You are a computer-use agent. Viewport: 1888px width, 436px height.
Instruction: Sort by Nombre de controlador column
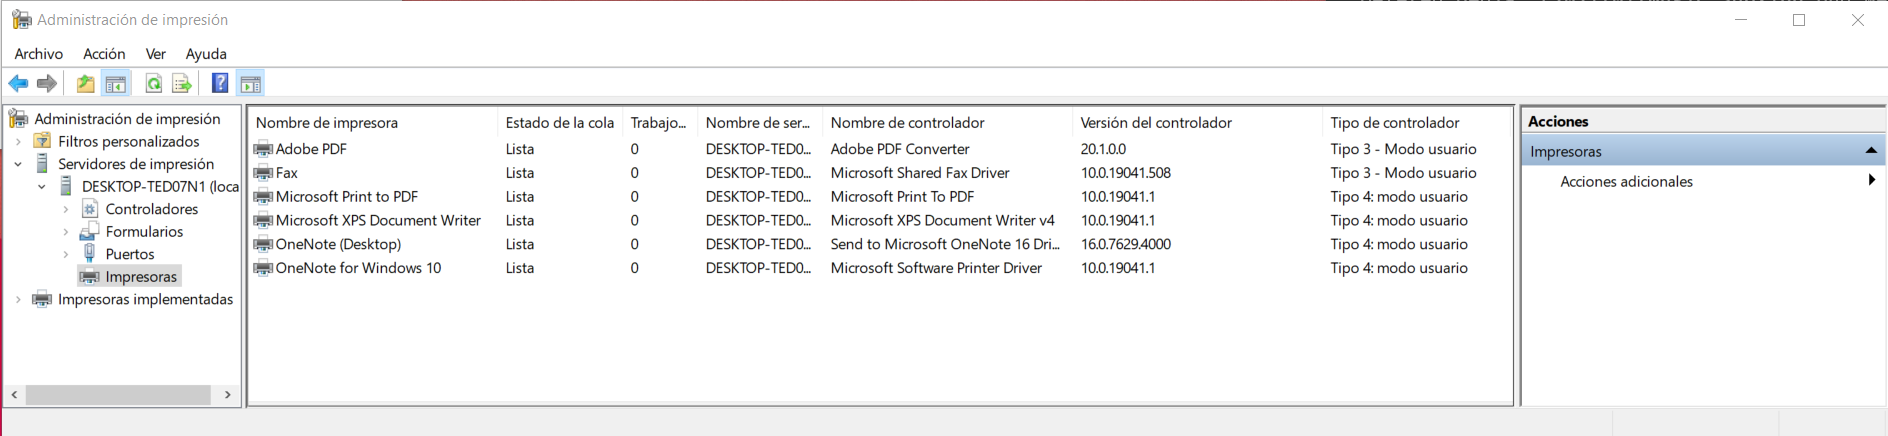point(947,123)
